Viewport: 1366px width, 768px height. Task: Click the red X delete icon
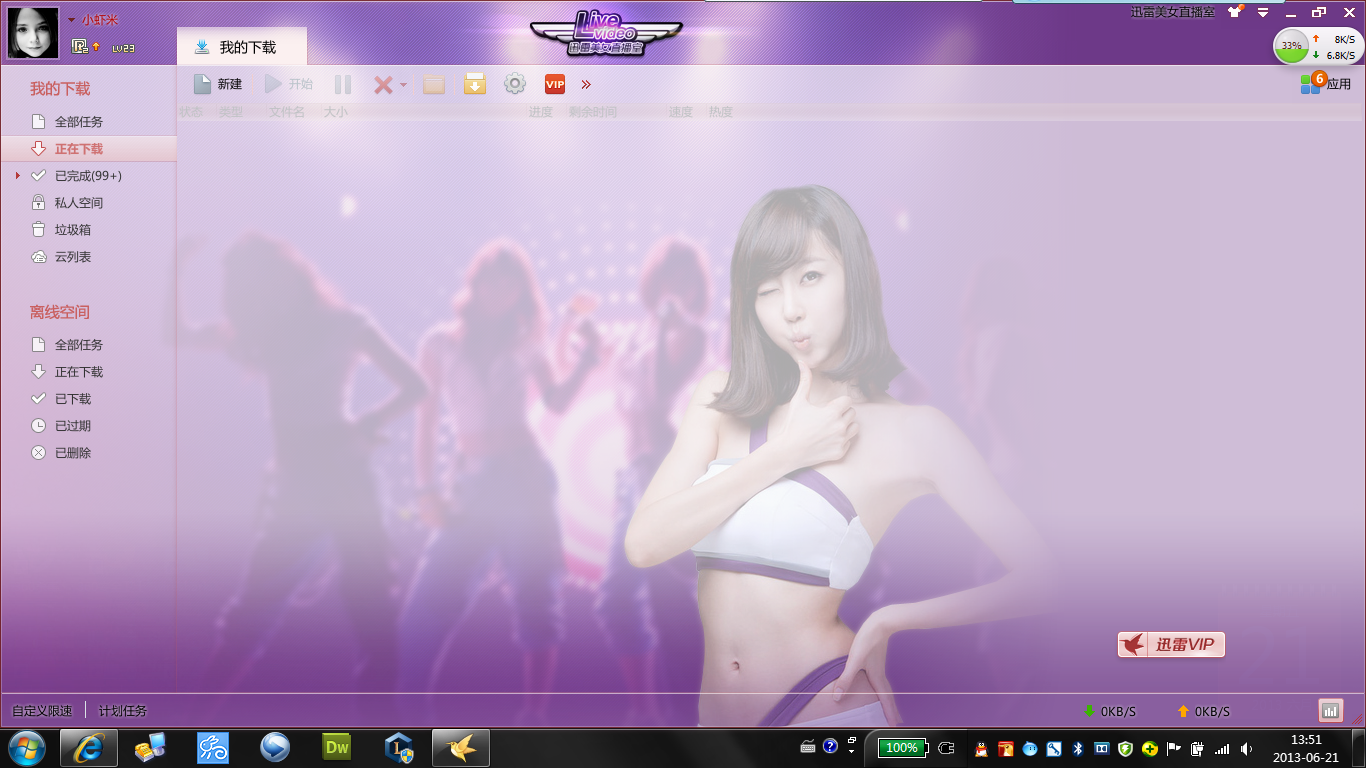[x=382, y=85]
